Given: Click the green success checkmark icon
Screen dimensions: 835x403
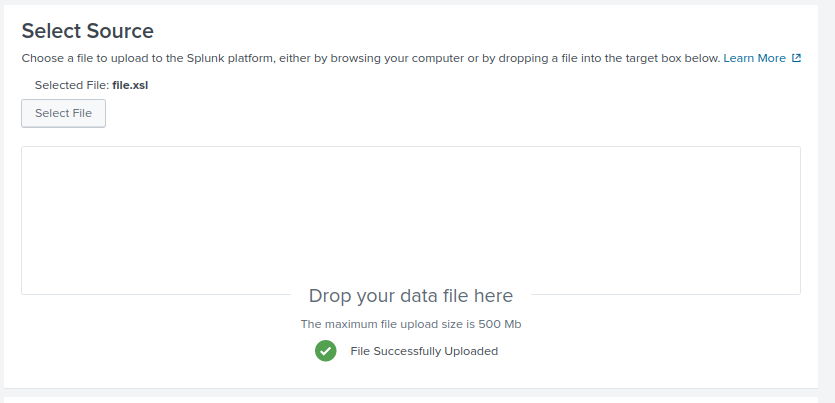Looking at the screenshot, I should coord(325,351).
